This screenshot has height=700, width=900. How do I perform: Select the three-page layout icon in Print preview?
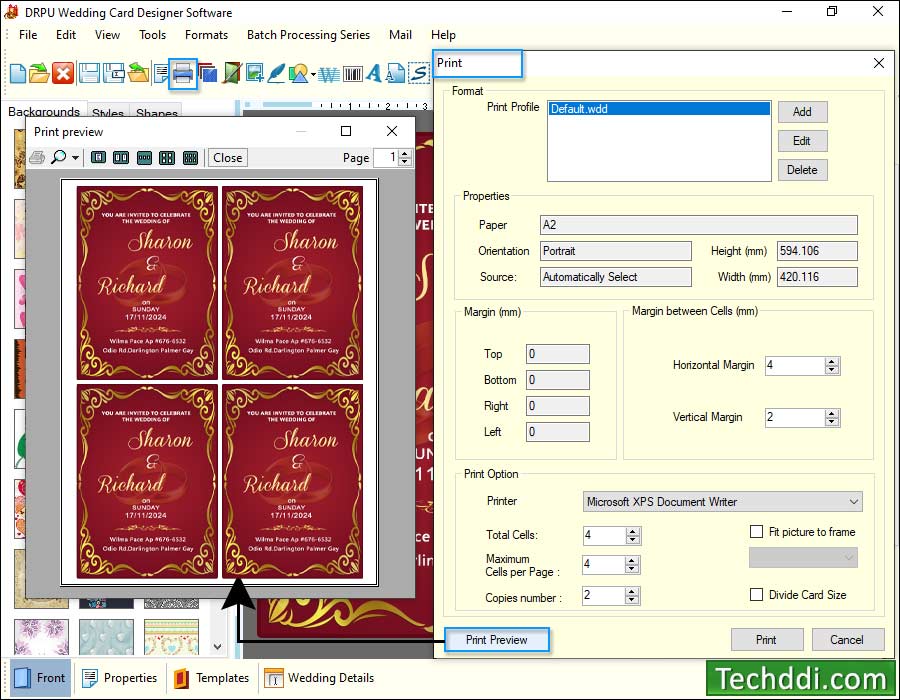click(x=144, y=157)
